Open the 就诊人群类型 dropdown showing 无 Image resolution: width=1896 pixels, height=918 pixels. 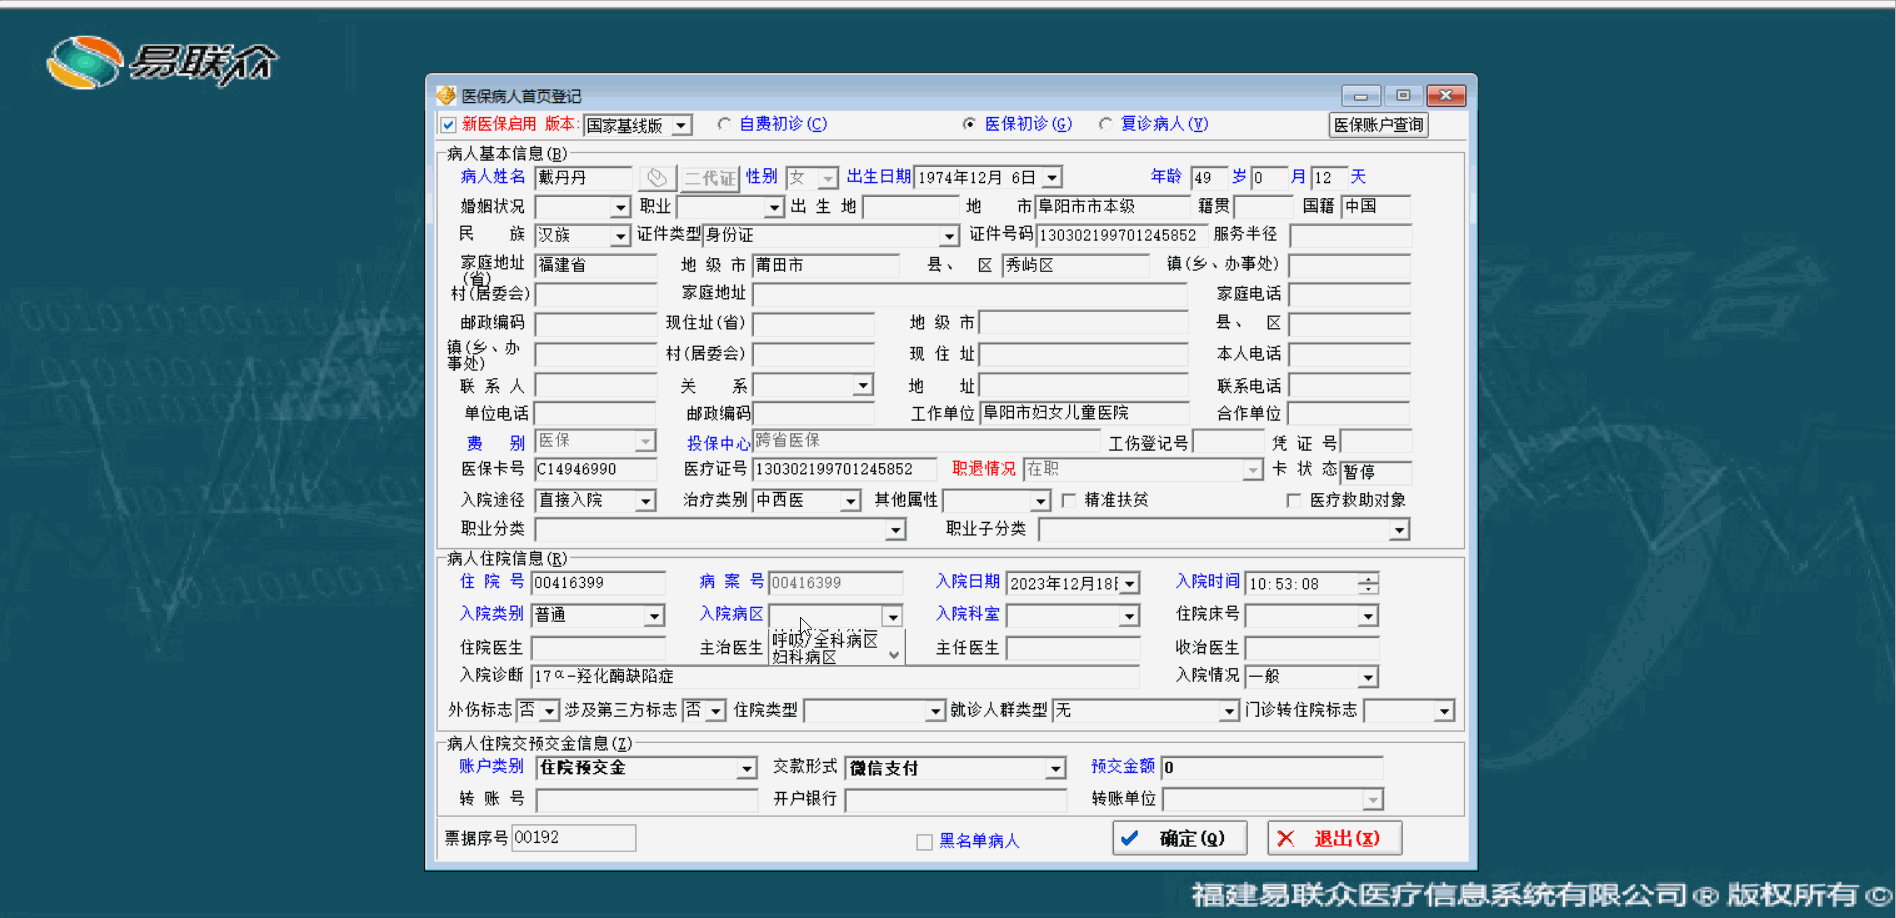coord(1230,711)
